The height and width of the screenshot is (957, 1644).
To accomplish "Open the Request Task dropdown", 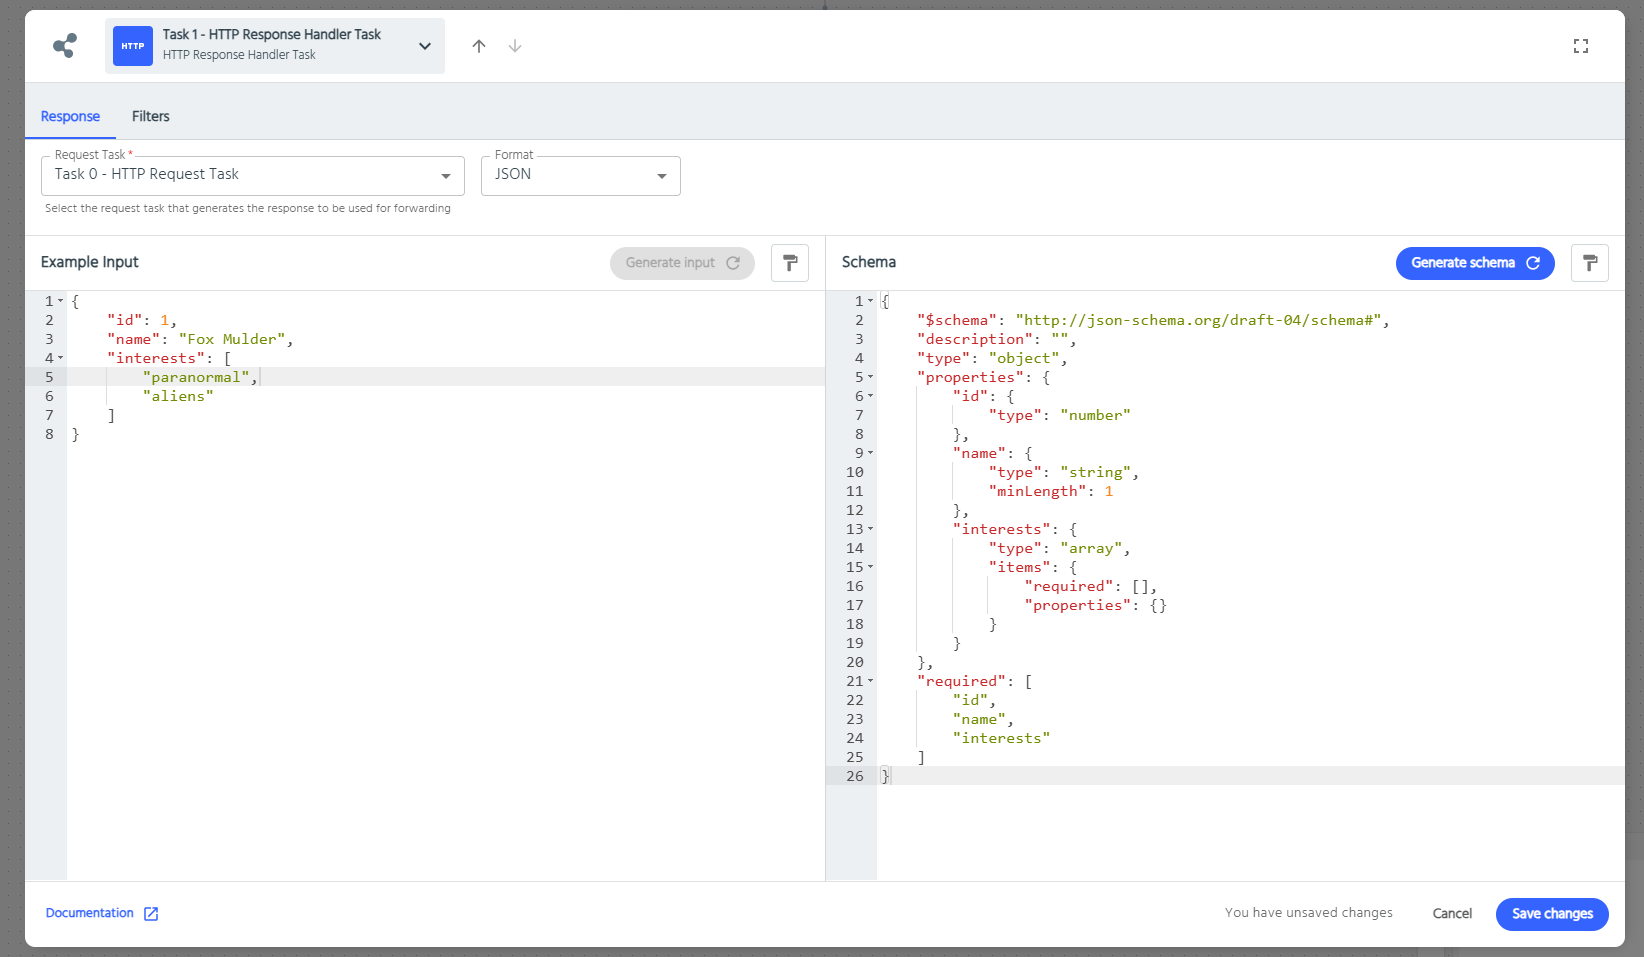I will (x=253, y=175).
